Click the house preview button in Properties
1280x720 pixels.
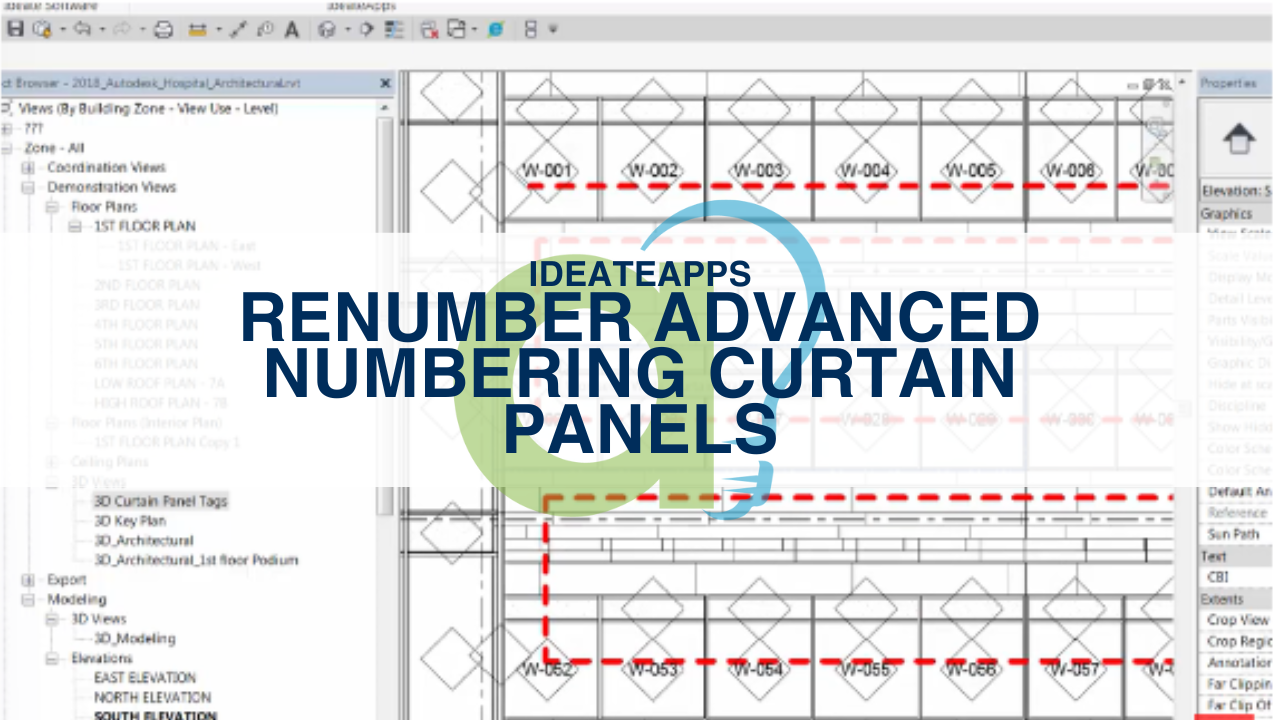(1240, 140)
